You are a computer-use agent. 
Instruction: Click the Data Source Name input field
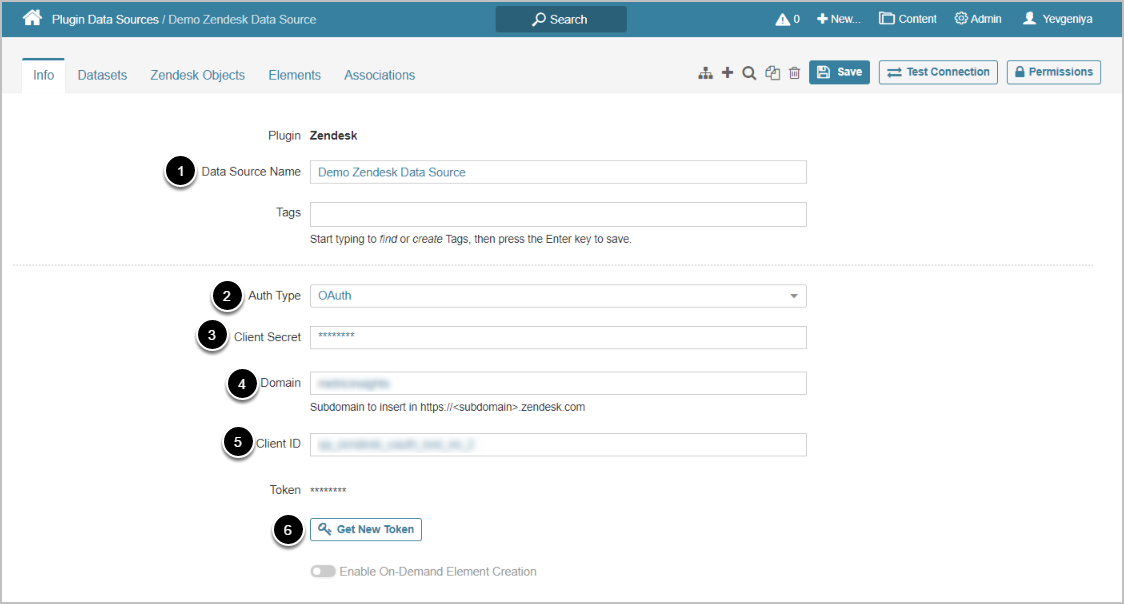557,172
